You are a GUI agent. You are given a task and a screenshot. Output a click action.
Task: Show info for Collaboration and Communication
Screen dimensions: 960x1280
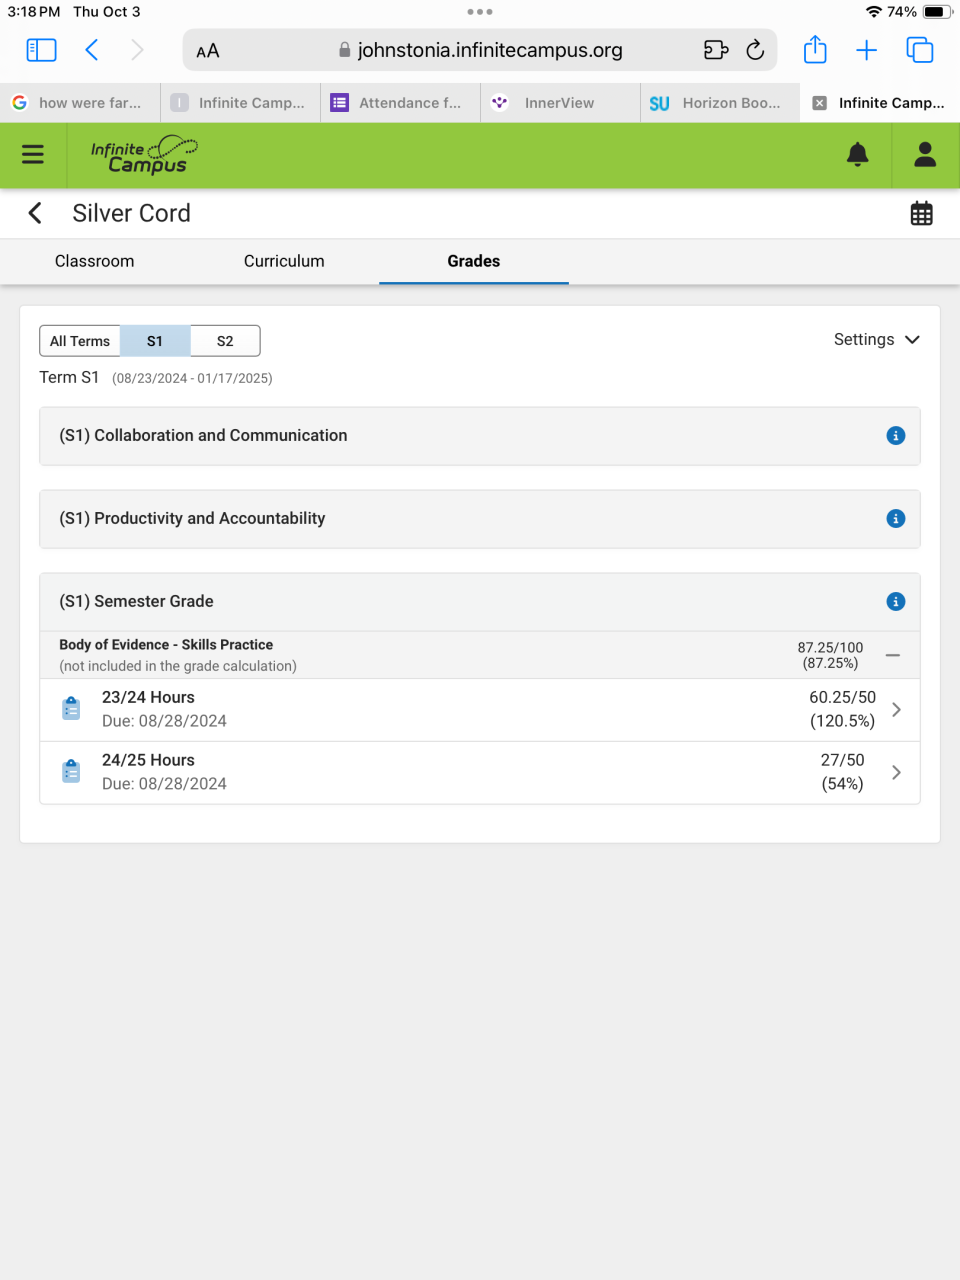(896, 436)
